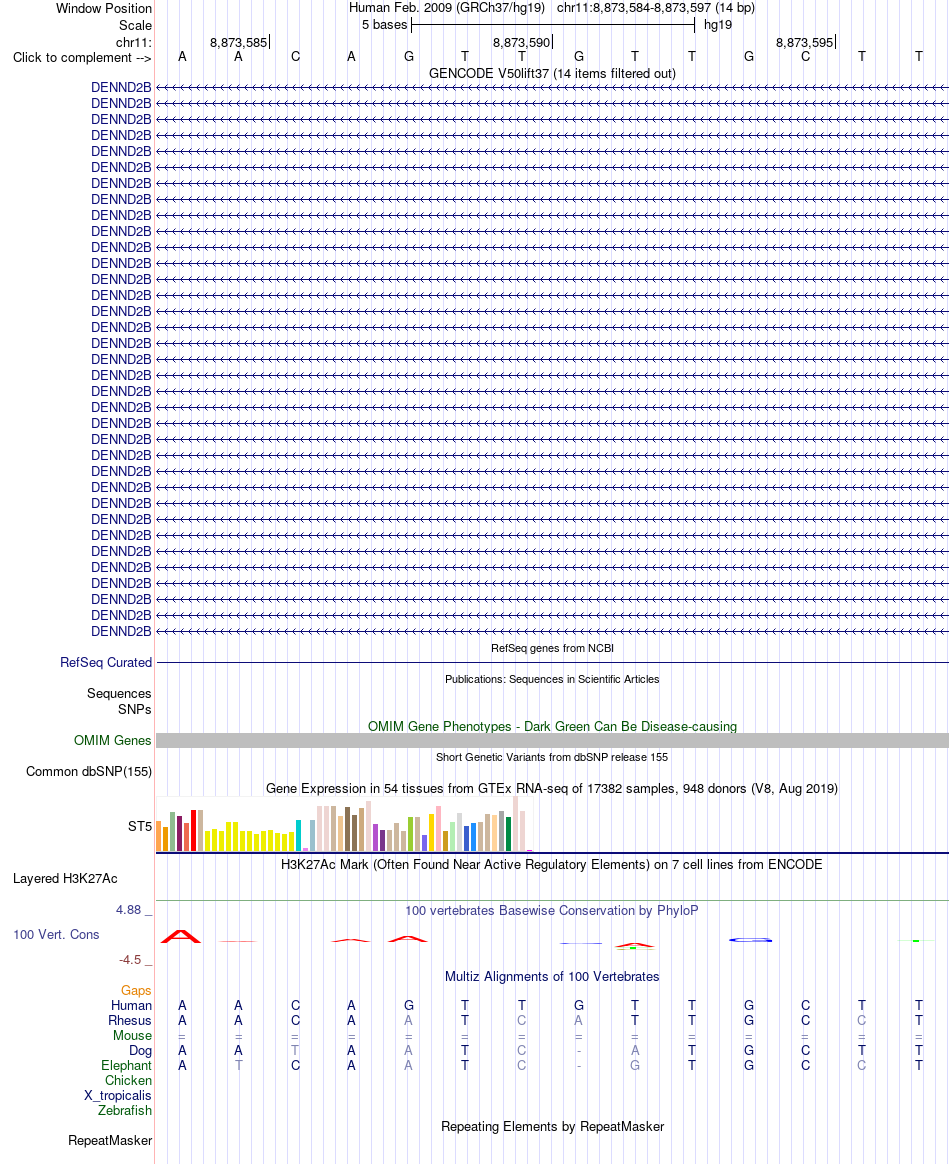This screenshot has width=950, height=1164.
Task: Open the RefSeq Curated track label
Action: pyautogui.click(x=106, y=662)
